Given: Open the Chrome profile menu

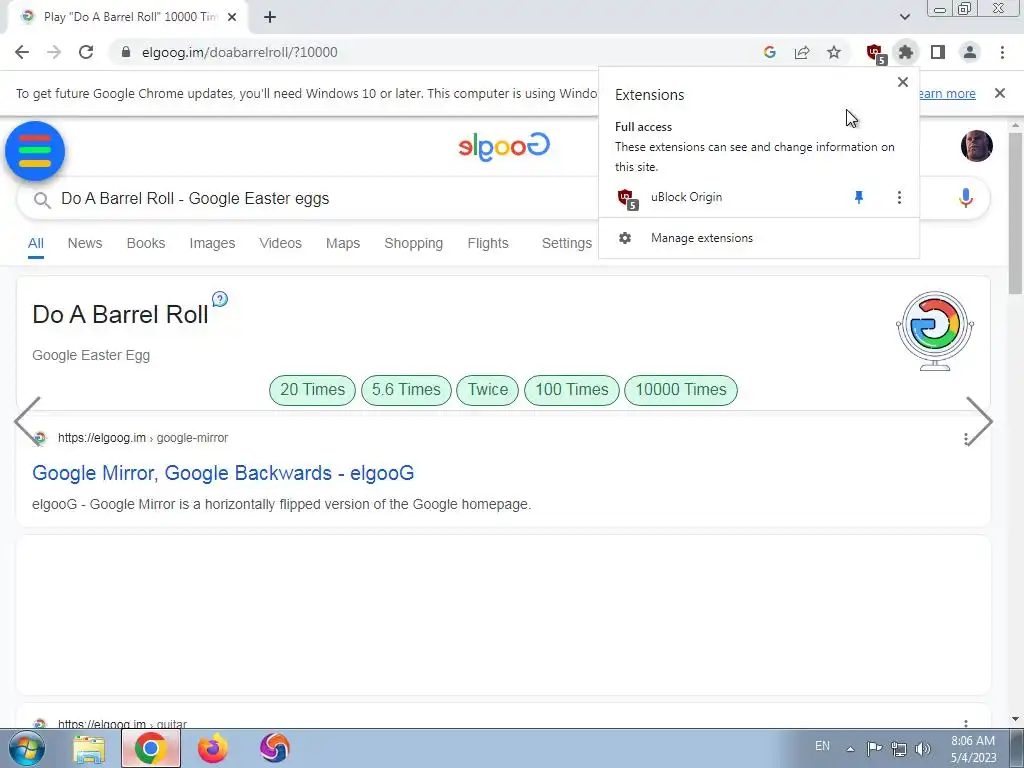Looking at the screenshot, I should pos(970,52).
